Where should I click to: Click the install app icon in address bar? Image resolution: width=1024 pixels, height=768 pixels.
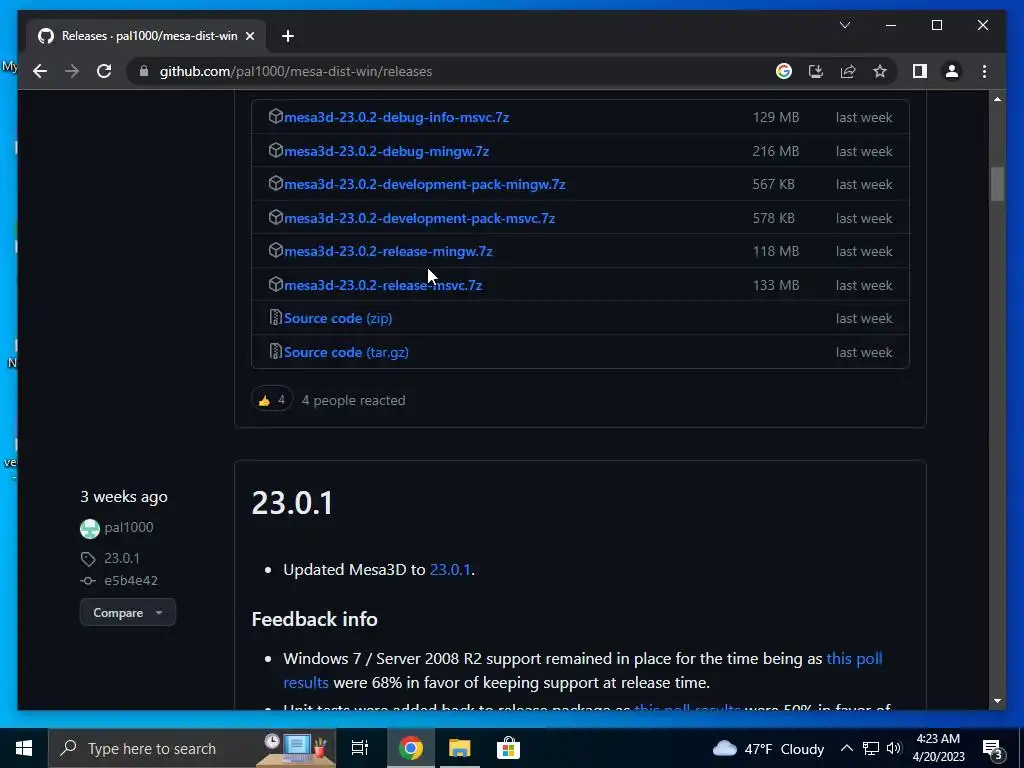(x=816, y=71)
